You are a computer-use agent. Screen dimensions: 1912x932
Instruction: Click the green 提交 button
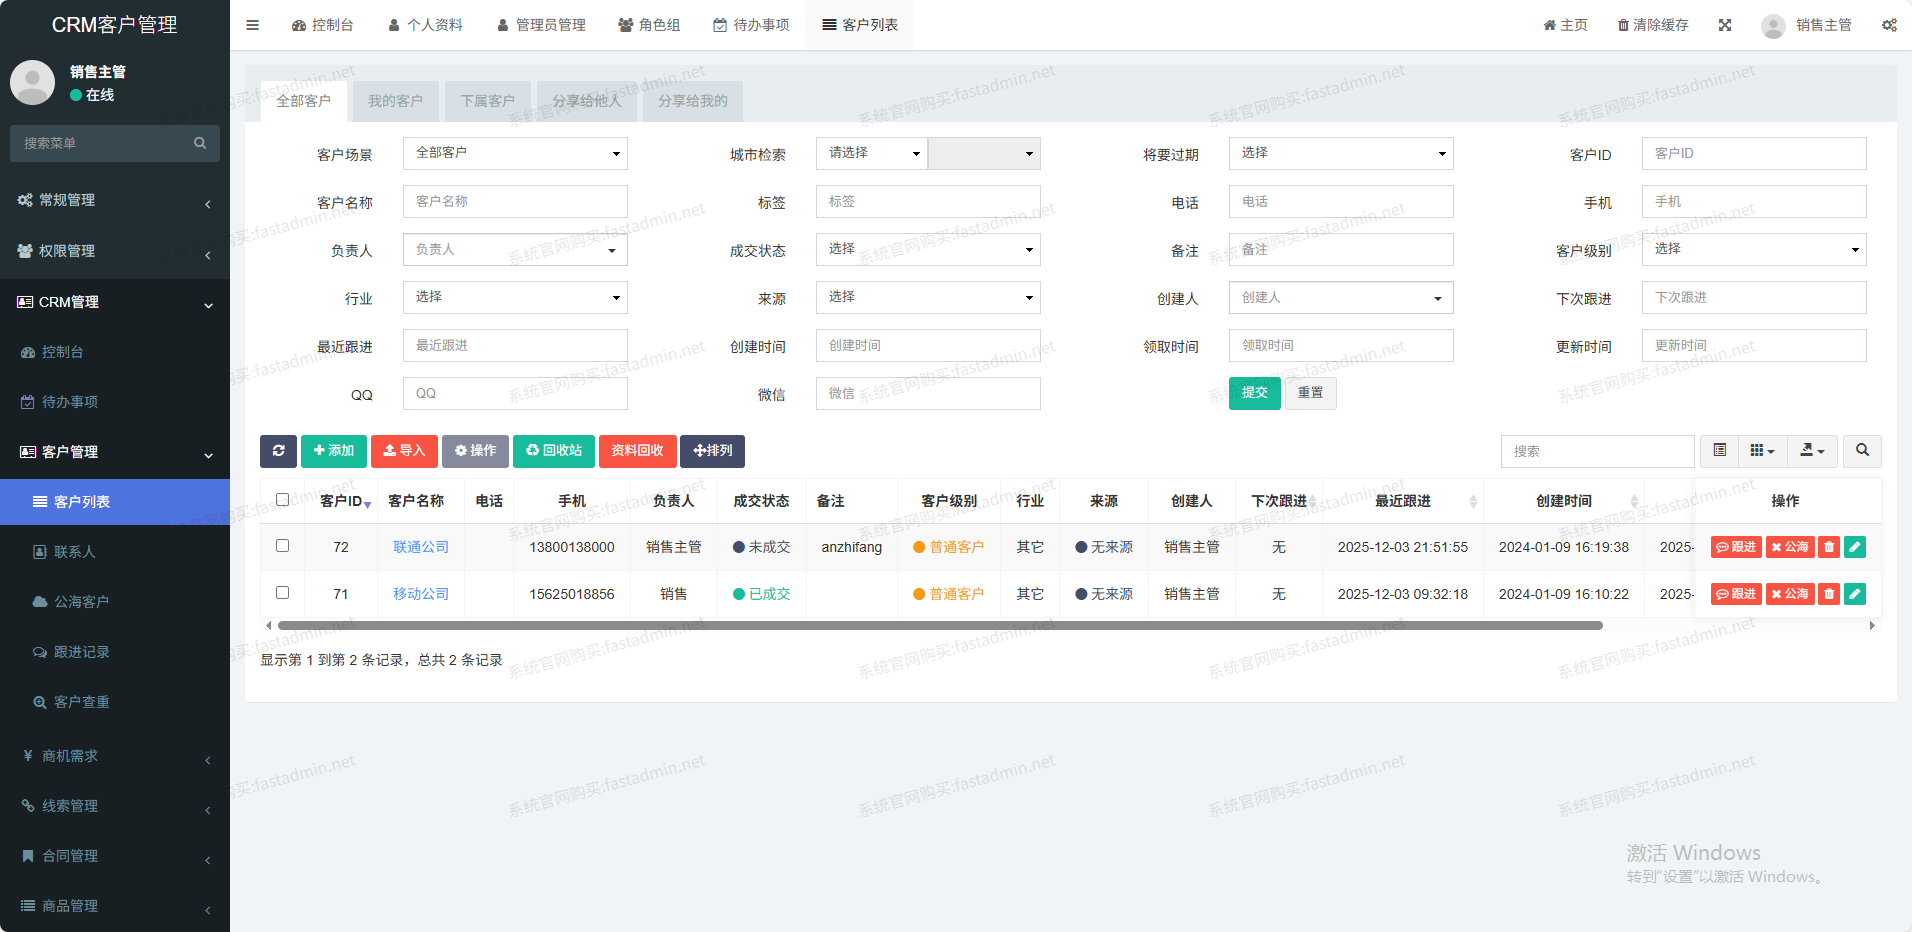coord(1254,393)
